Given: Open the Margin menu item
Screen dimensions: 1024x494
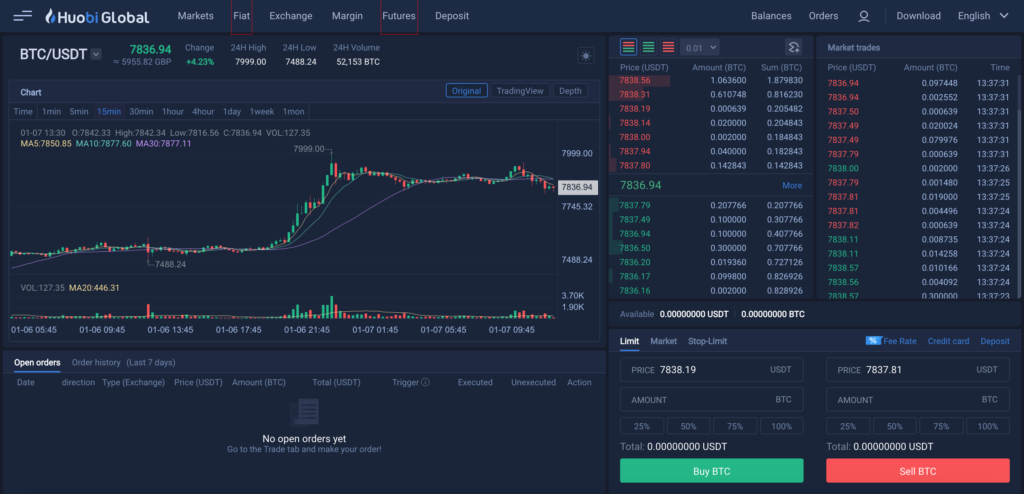Looking at the screenshot, I should point(347,16).
